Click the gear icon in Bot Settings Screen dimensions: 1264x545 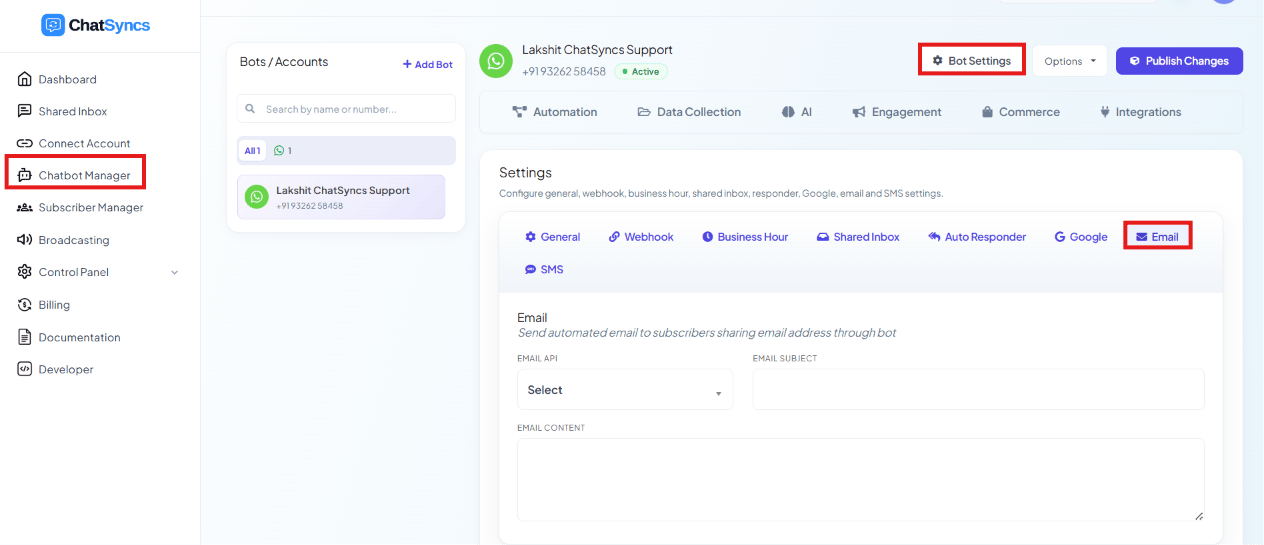click(938, 61)
